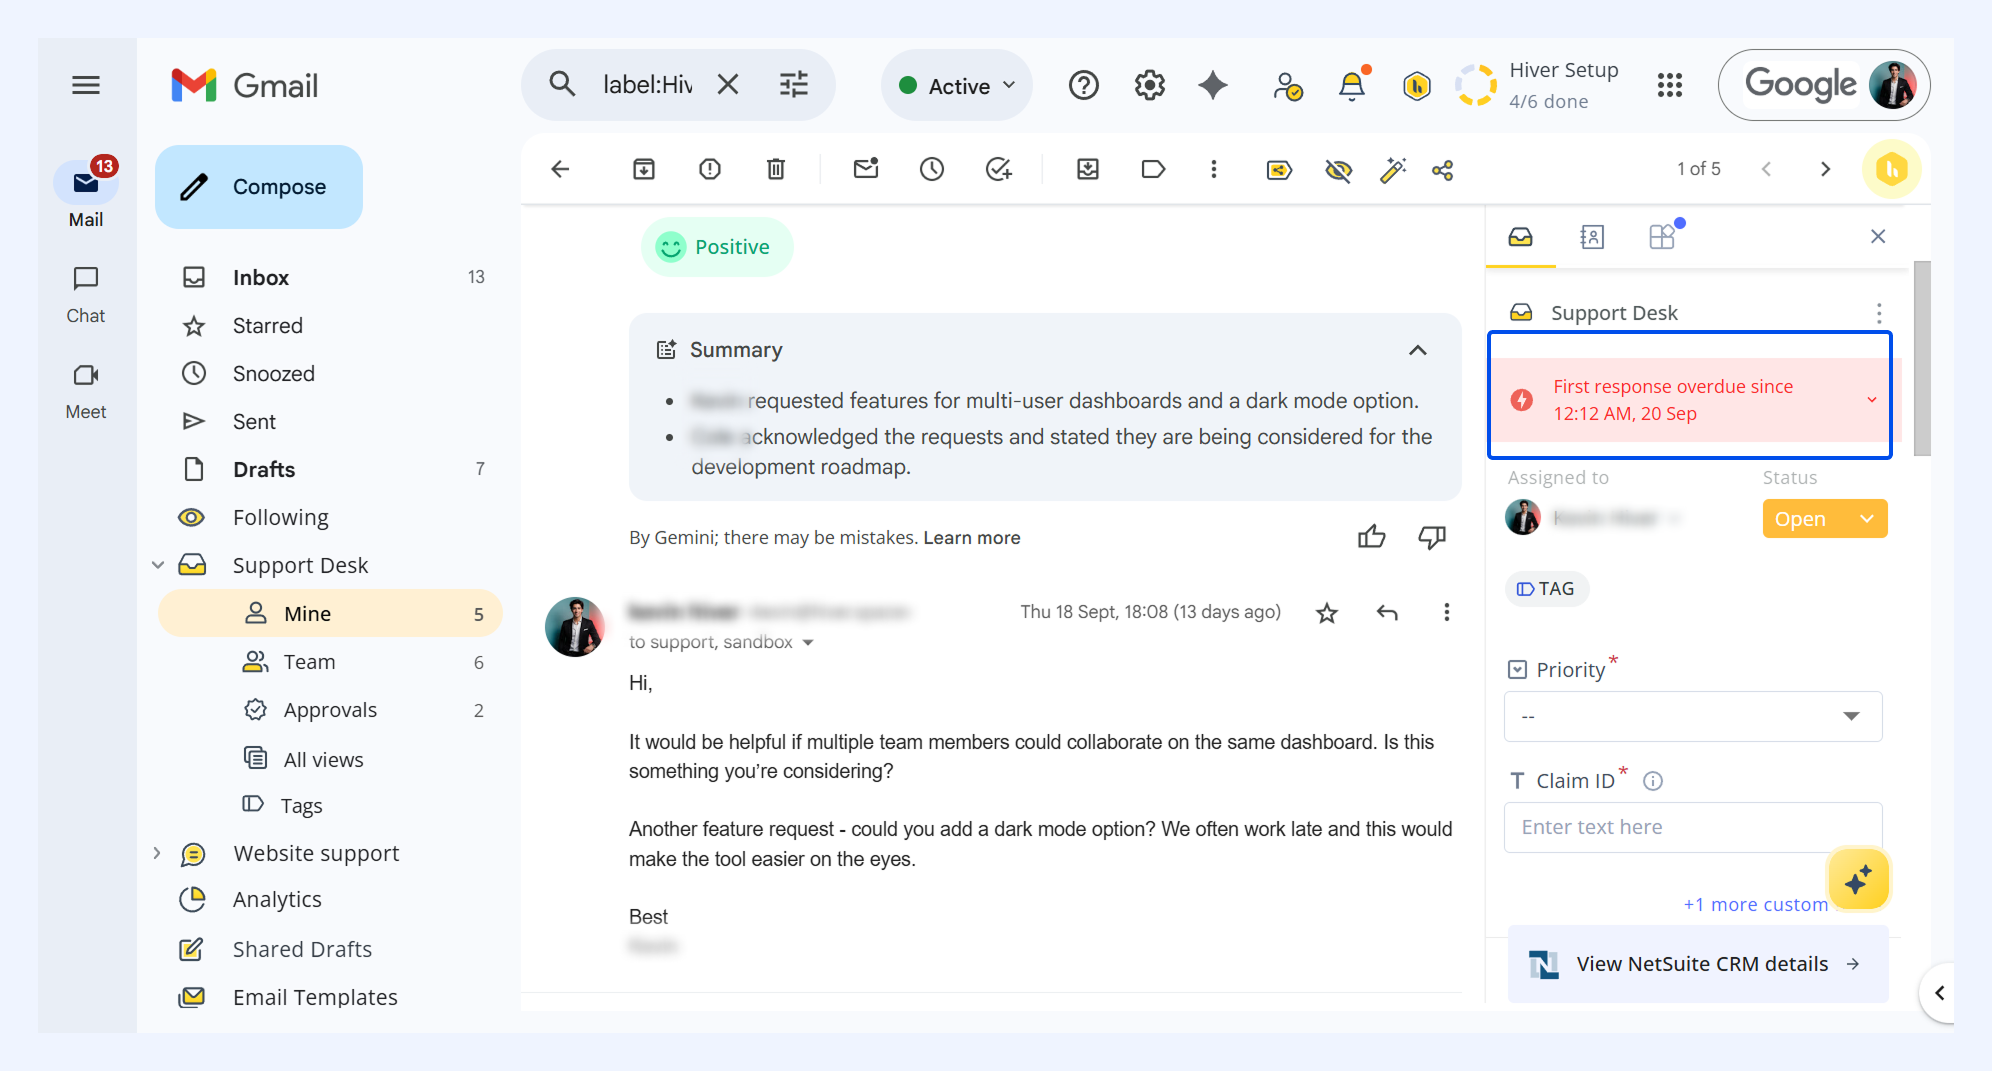Open the Google apps grid
The height and width of the screenshot is (1071, 1992).
pyautogui.click(x=1670, y=85)
